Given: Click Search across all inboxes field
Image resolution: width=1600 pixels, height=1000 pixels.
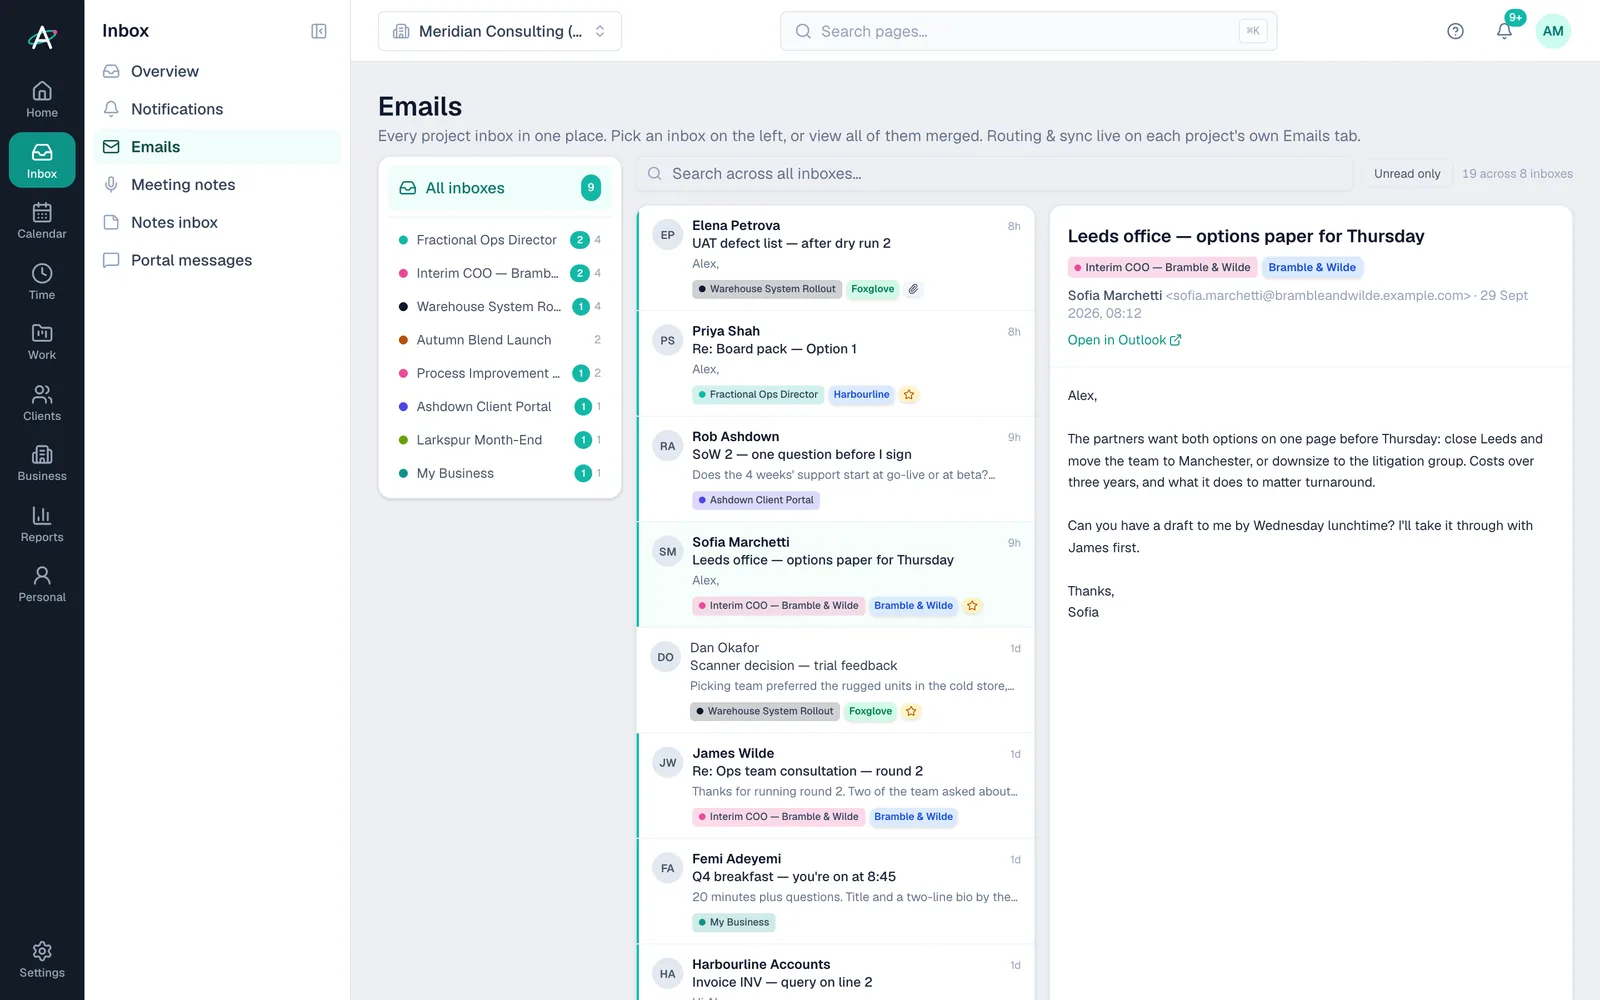Looking at the screenshot, I should (x=995, y=174).
